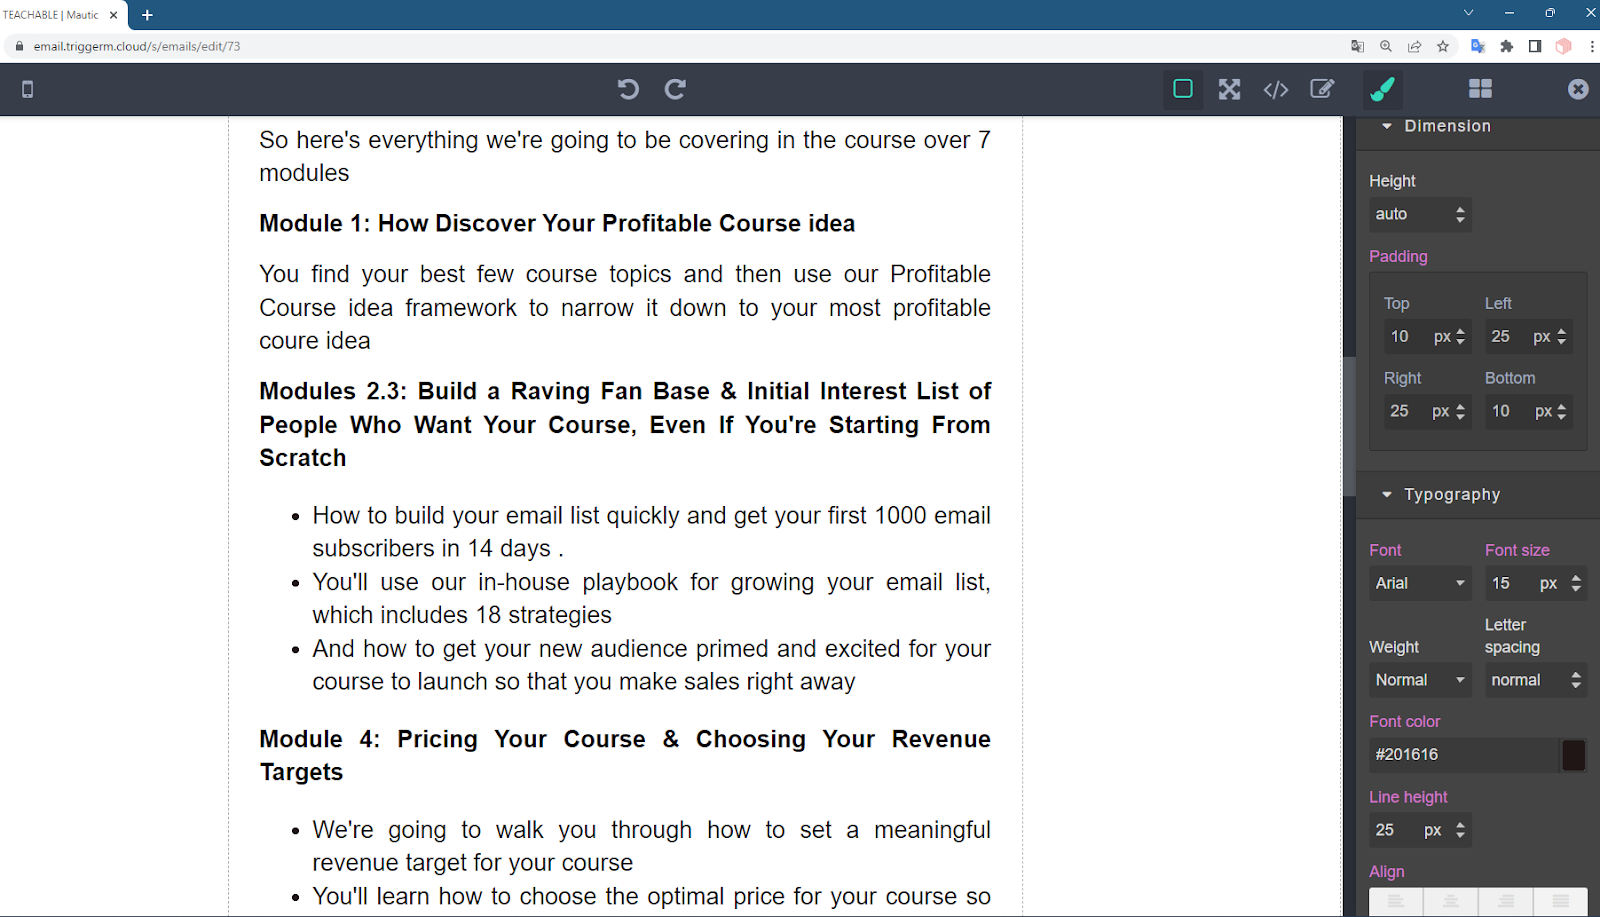Screen dimensions: 1600x917
Task: Close the email builder
Action: (1578, 89)
